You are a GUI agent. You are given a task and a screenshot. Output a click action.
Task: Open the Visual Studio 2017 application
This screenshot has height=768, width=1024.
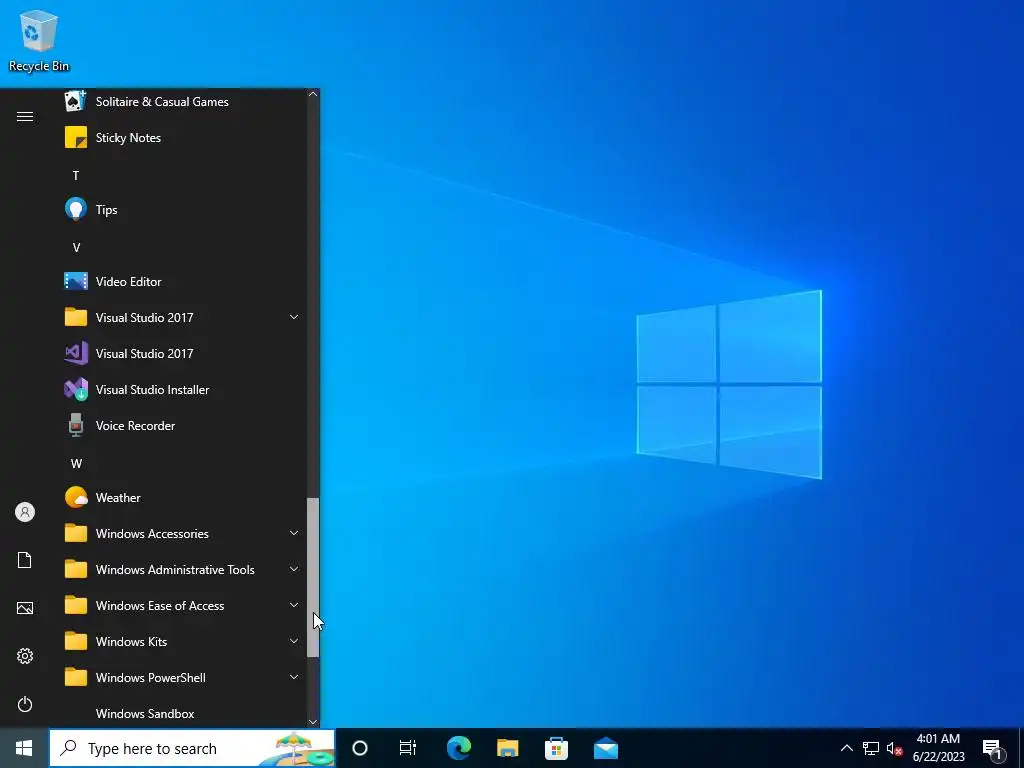(183, 353)
